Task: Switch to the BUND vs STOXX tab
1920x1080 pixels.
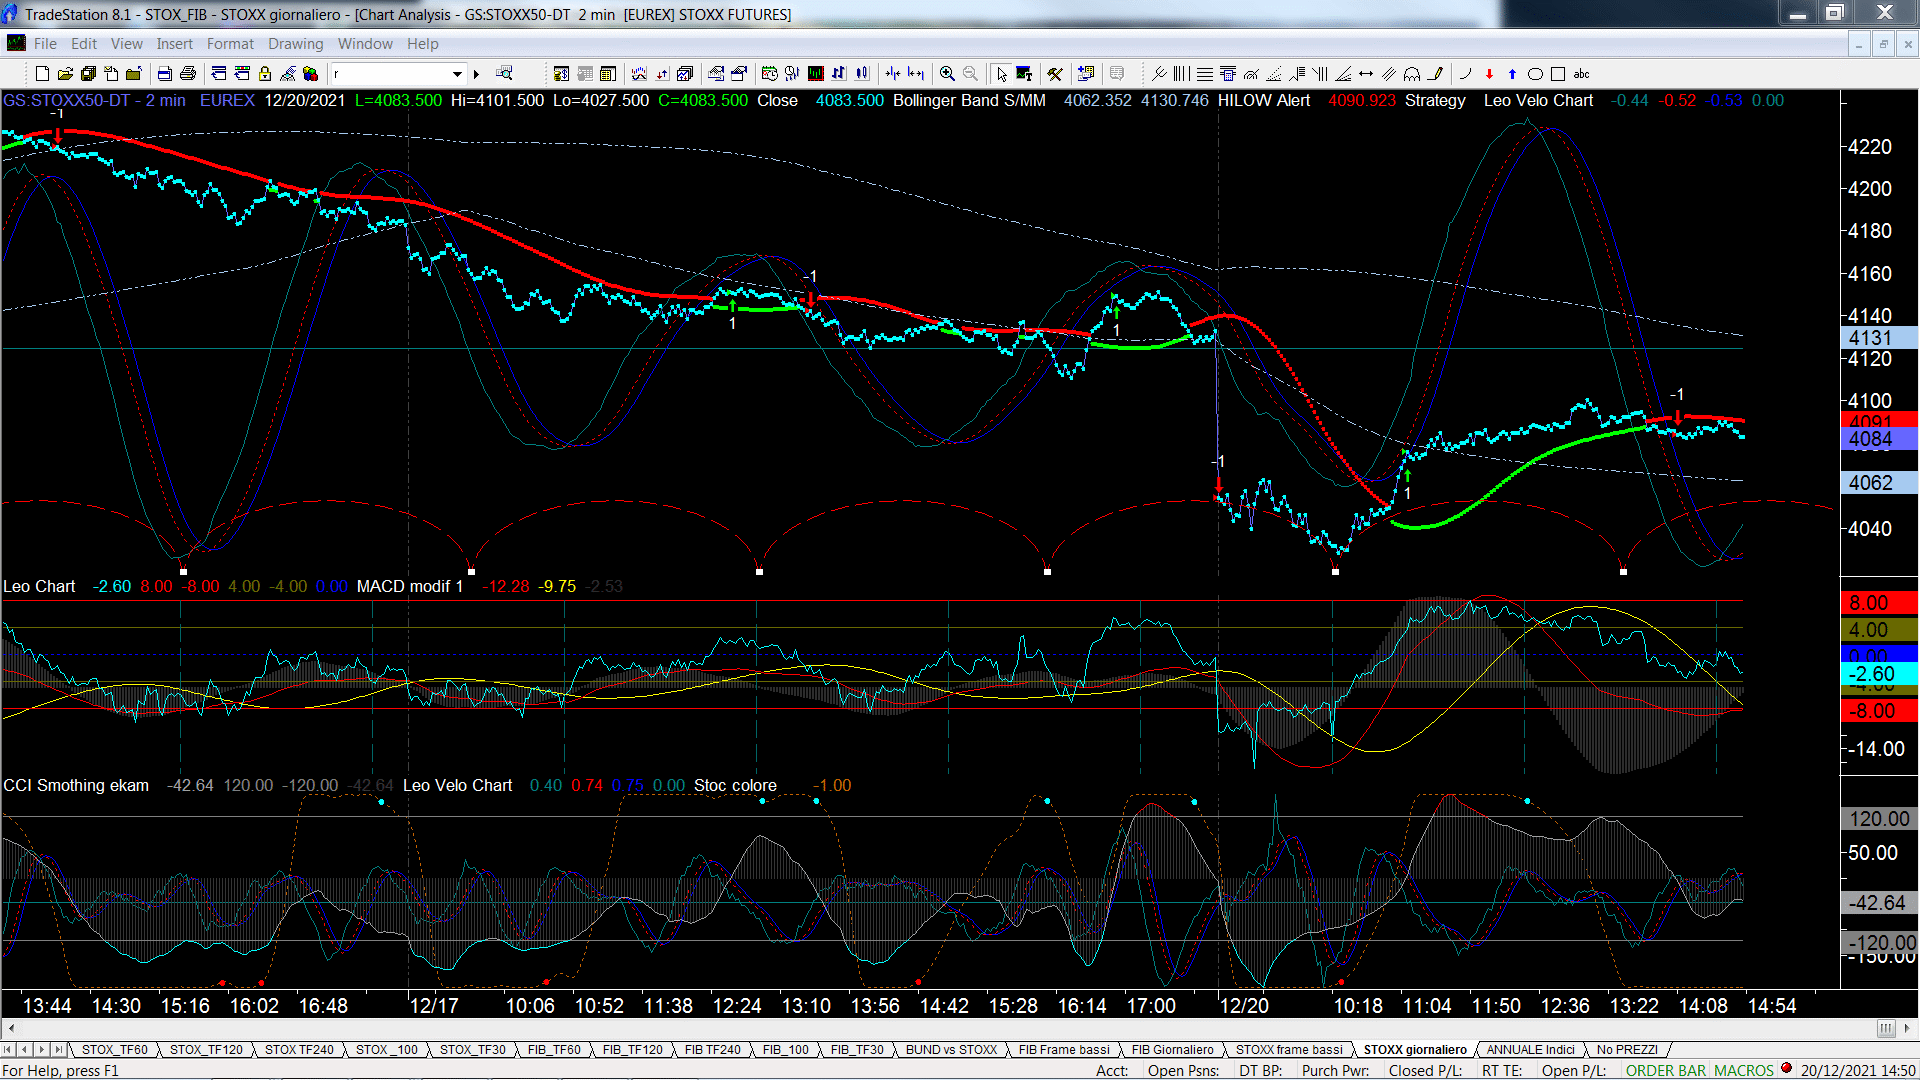Action: (x=951, y=1050)
